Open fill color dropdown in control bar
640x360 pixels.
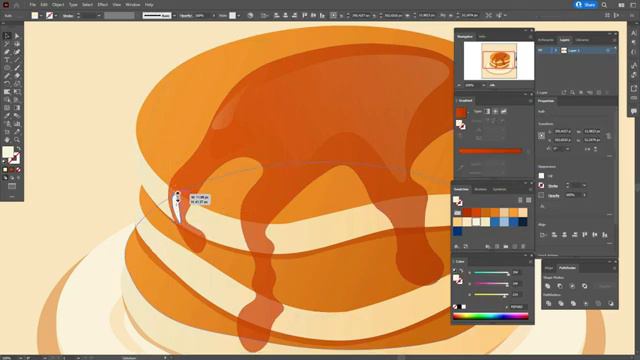point(41,16)
